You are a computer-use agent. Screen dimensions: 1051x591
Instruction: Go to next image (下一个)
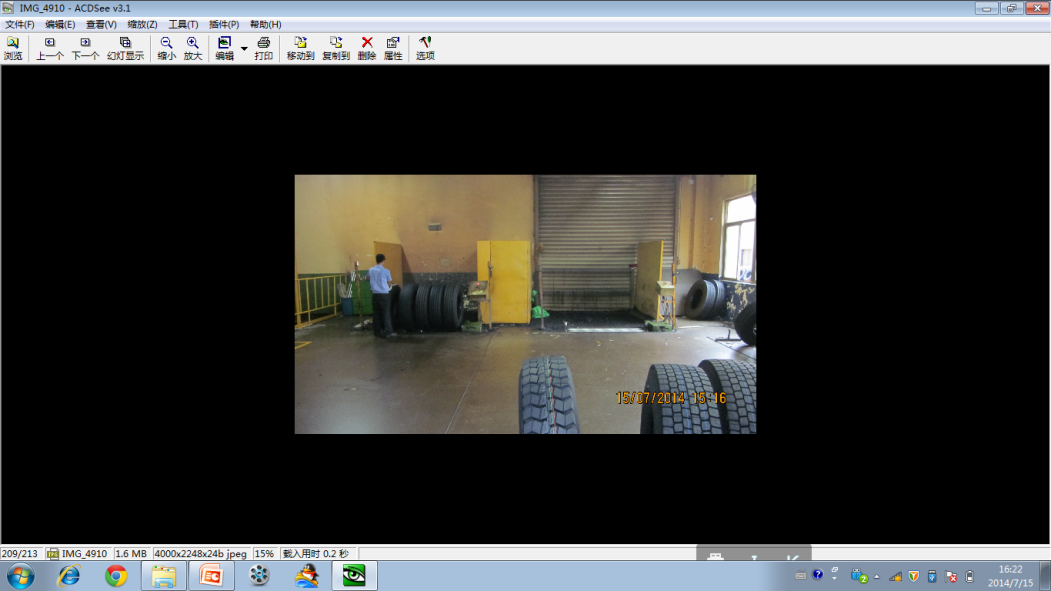[x=85, y=48]
